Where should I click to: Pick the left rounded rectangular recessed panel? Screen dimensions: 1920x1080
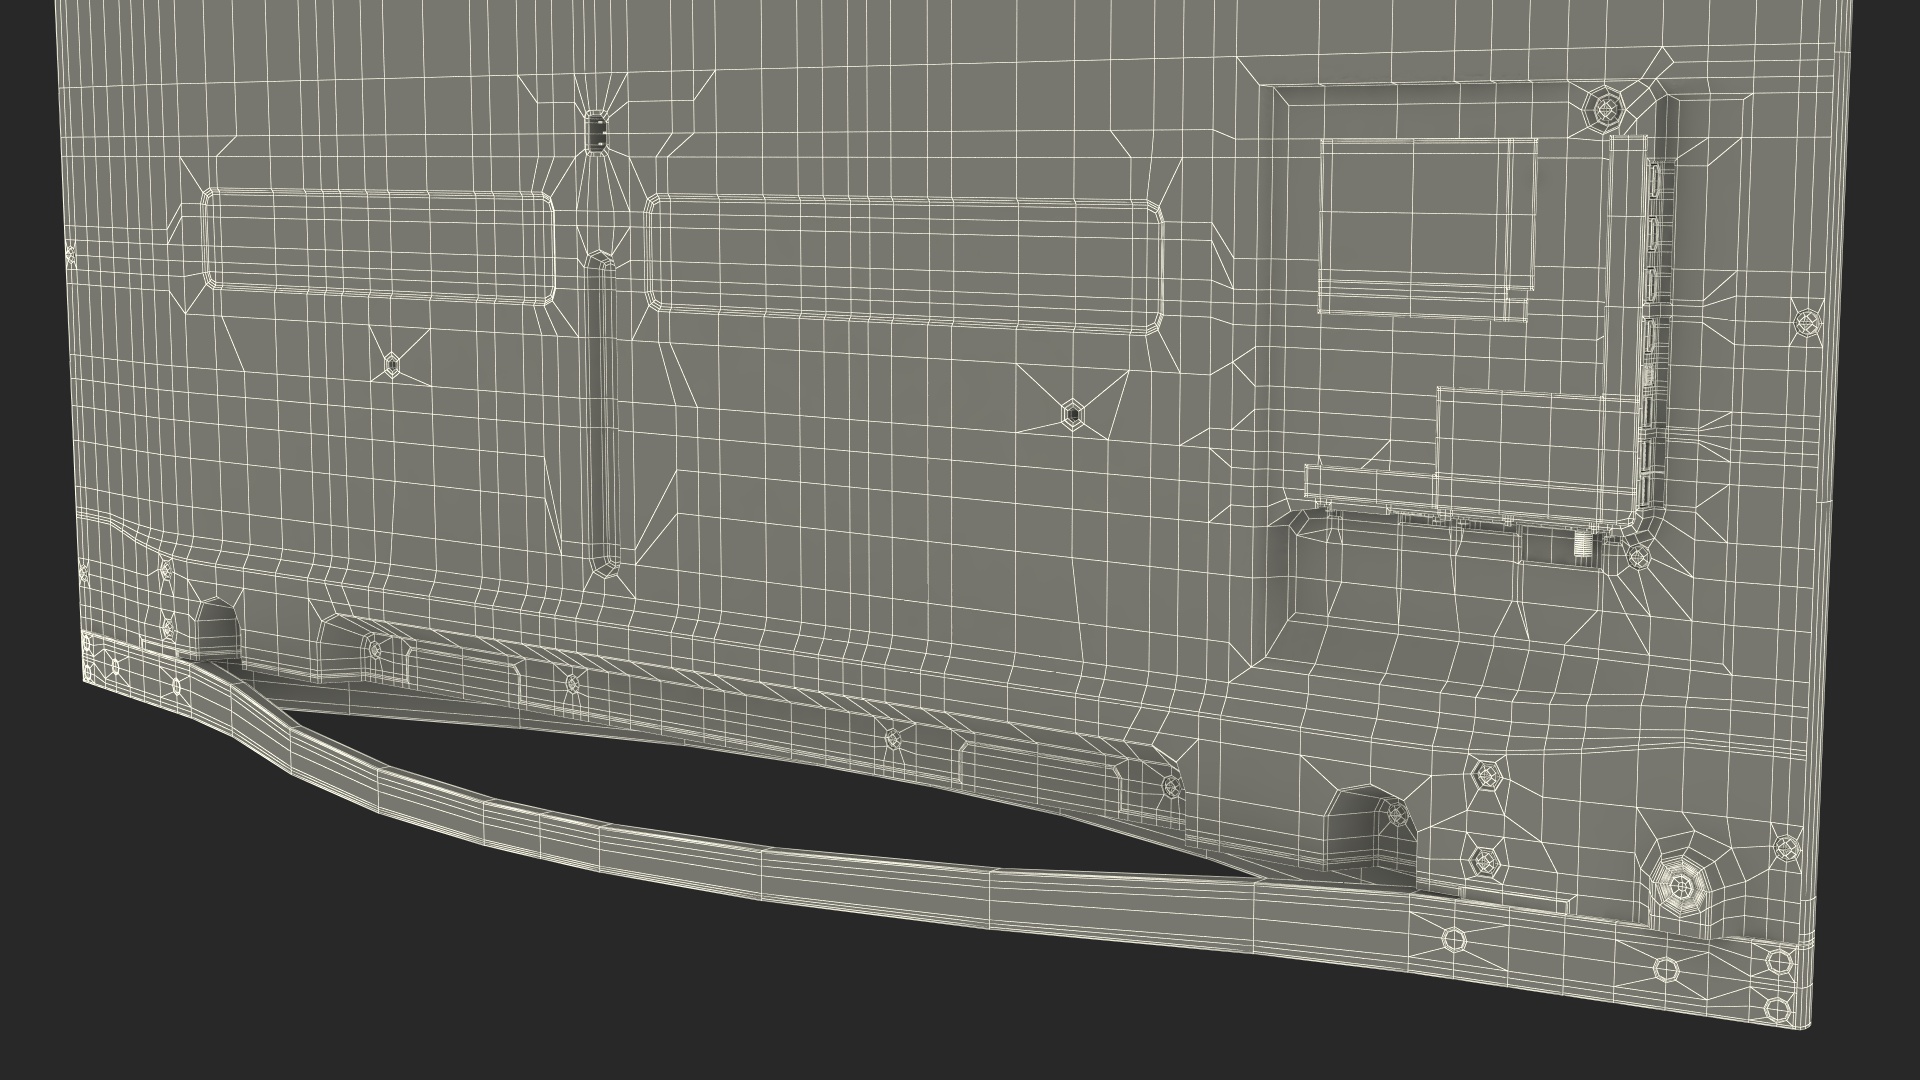(379, 247)
